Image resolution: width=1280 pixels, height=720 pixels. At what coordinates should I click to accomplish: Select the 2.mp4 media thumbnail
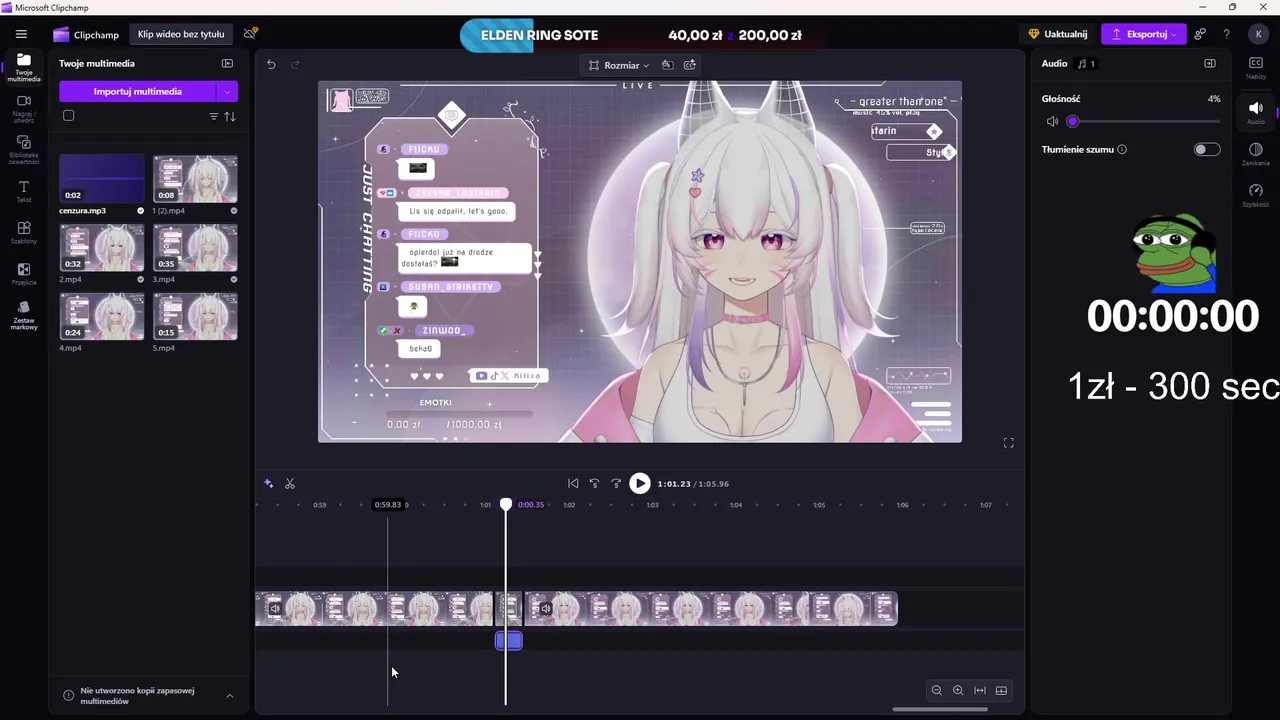(102, 247)
